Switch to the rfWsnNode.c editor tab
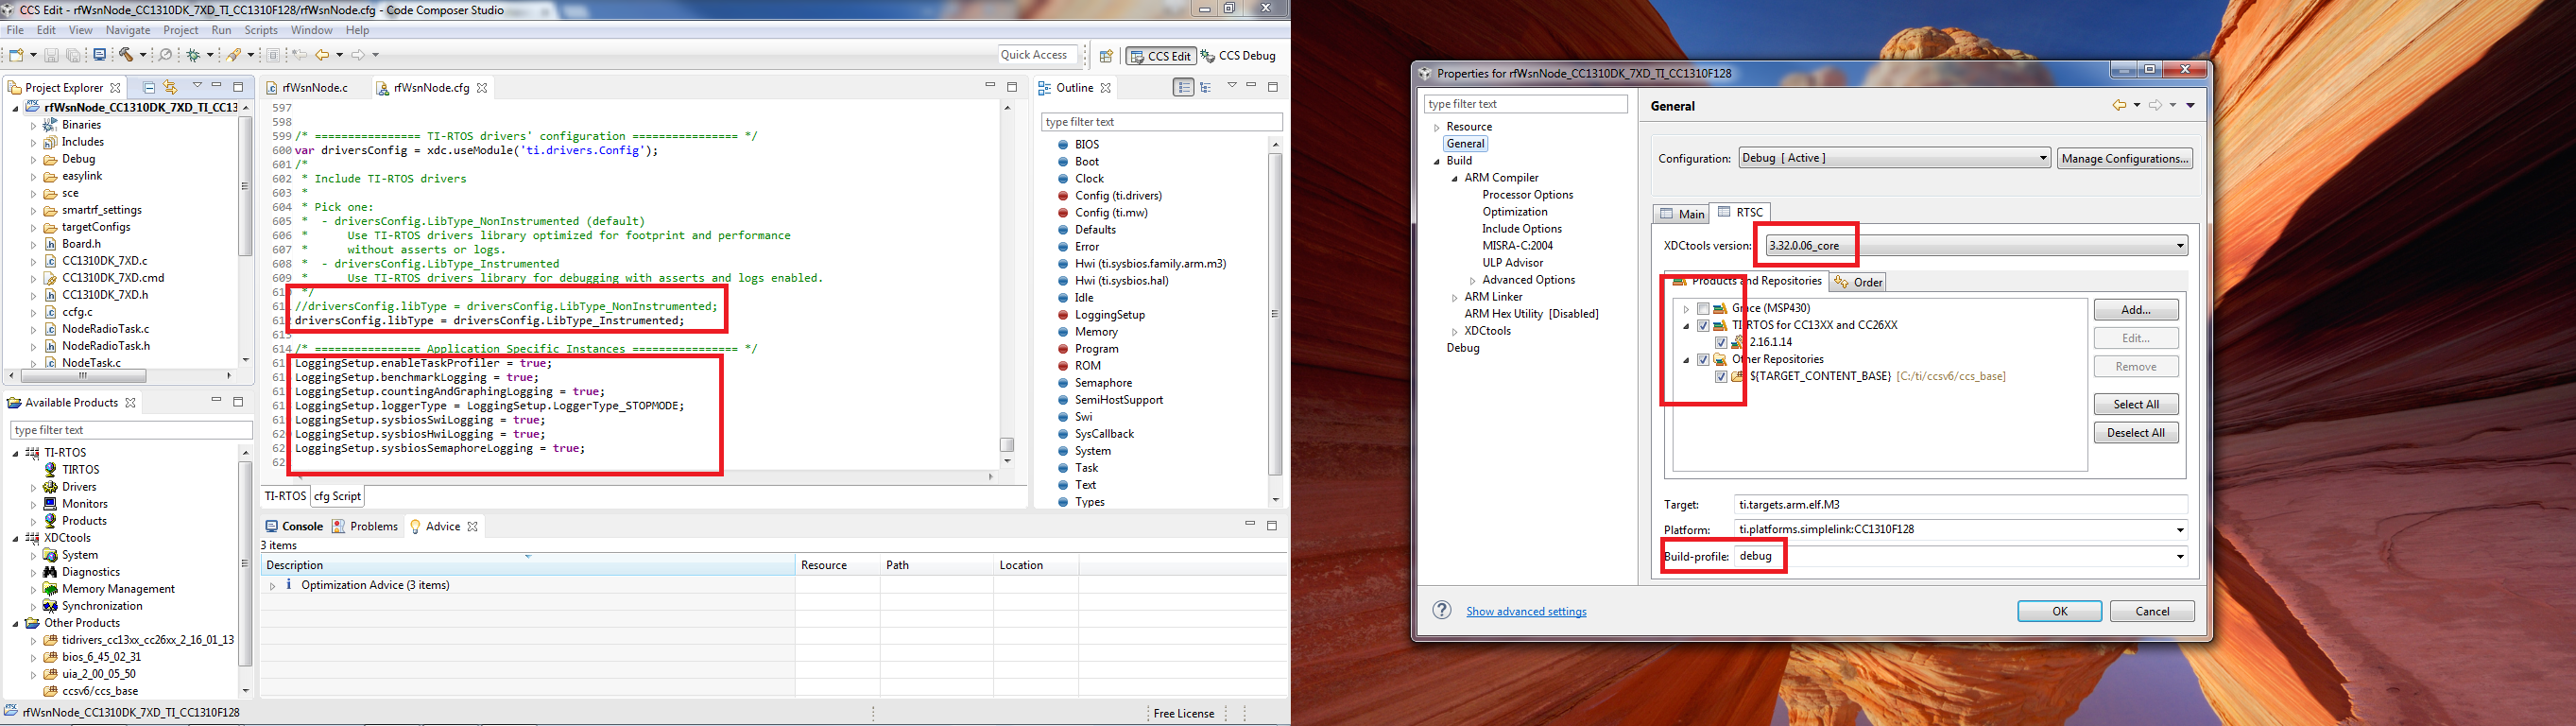The height and width of the screenshot is (726, 2576). click(x=307, y=88)
